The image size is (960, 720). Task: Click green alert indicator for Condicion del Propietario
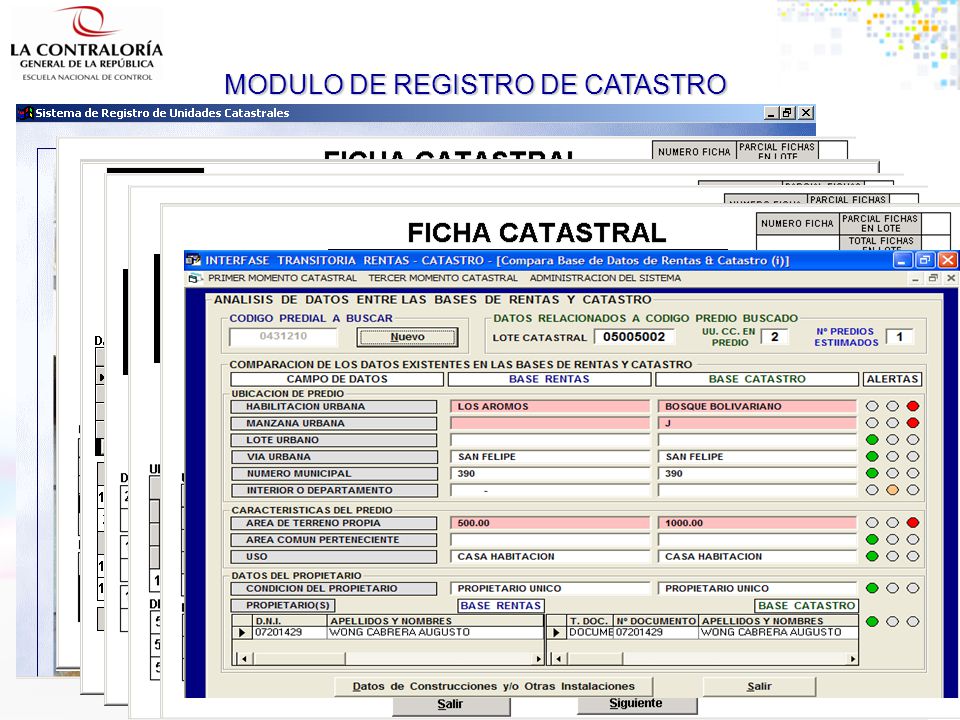(x=872, y=588)
